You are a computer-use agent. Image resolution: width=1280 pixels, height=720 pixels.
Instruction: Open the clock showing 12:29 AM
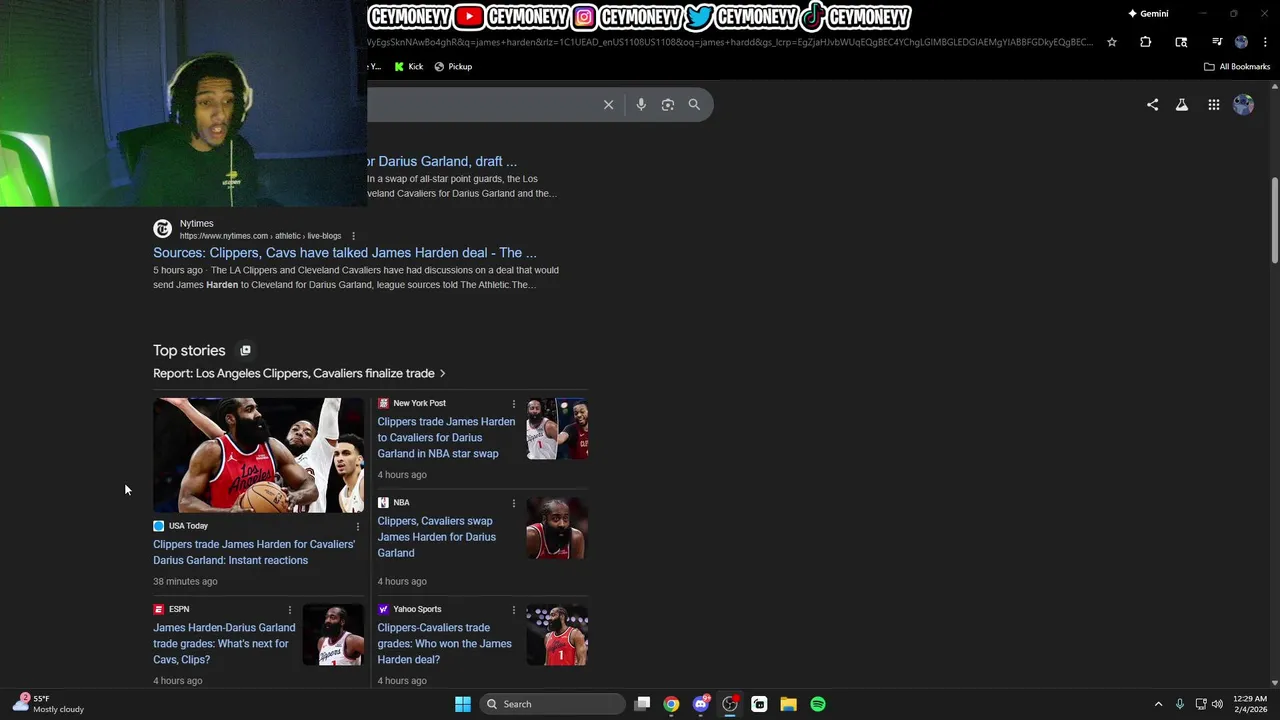[1250, 704]
